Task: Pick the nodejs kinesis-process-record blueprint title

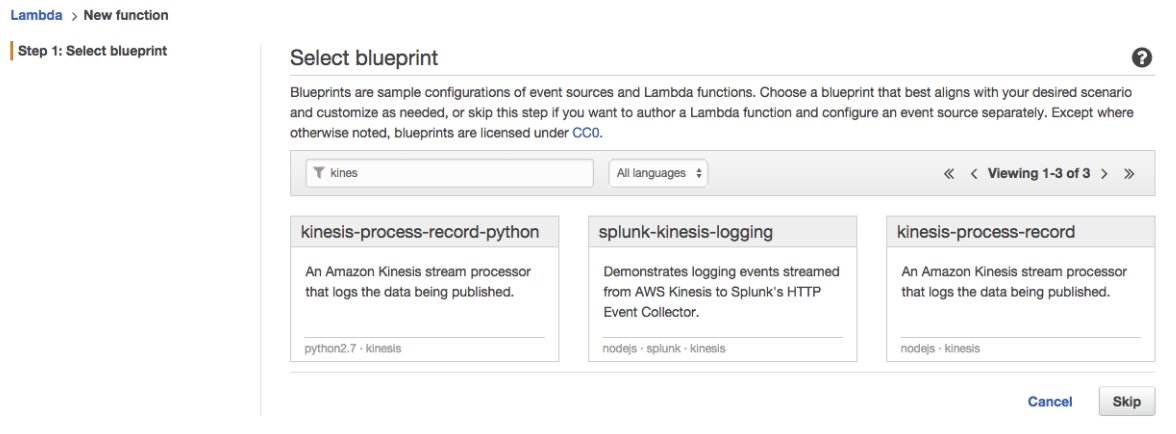Action: click(985, 232)
